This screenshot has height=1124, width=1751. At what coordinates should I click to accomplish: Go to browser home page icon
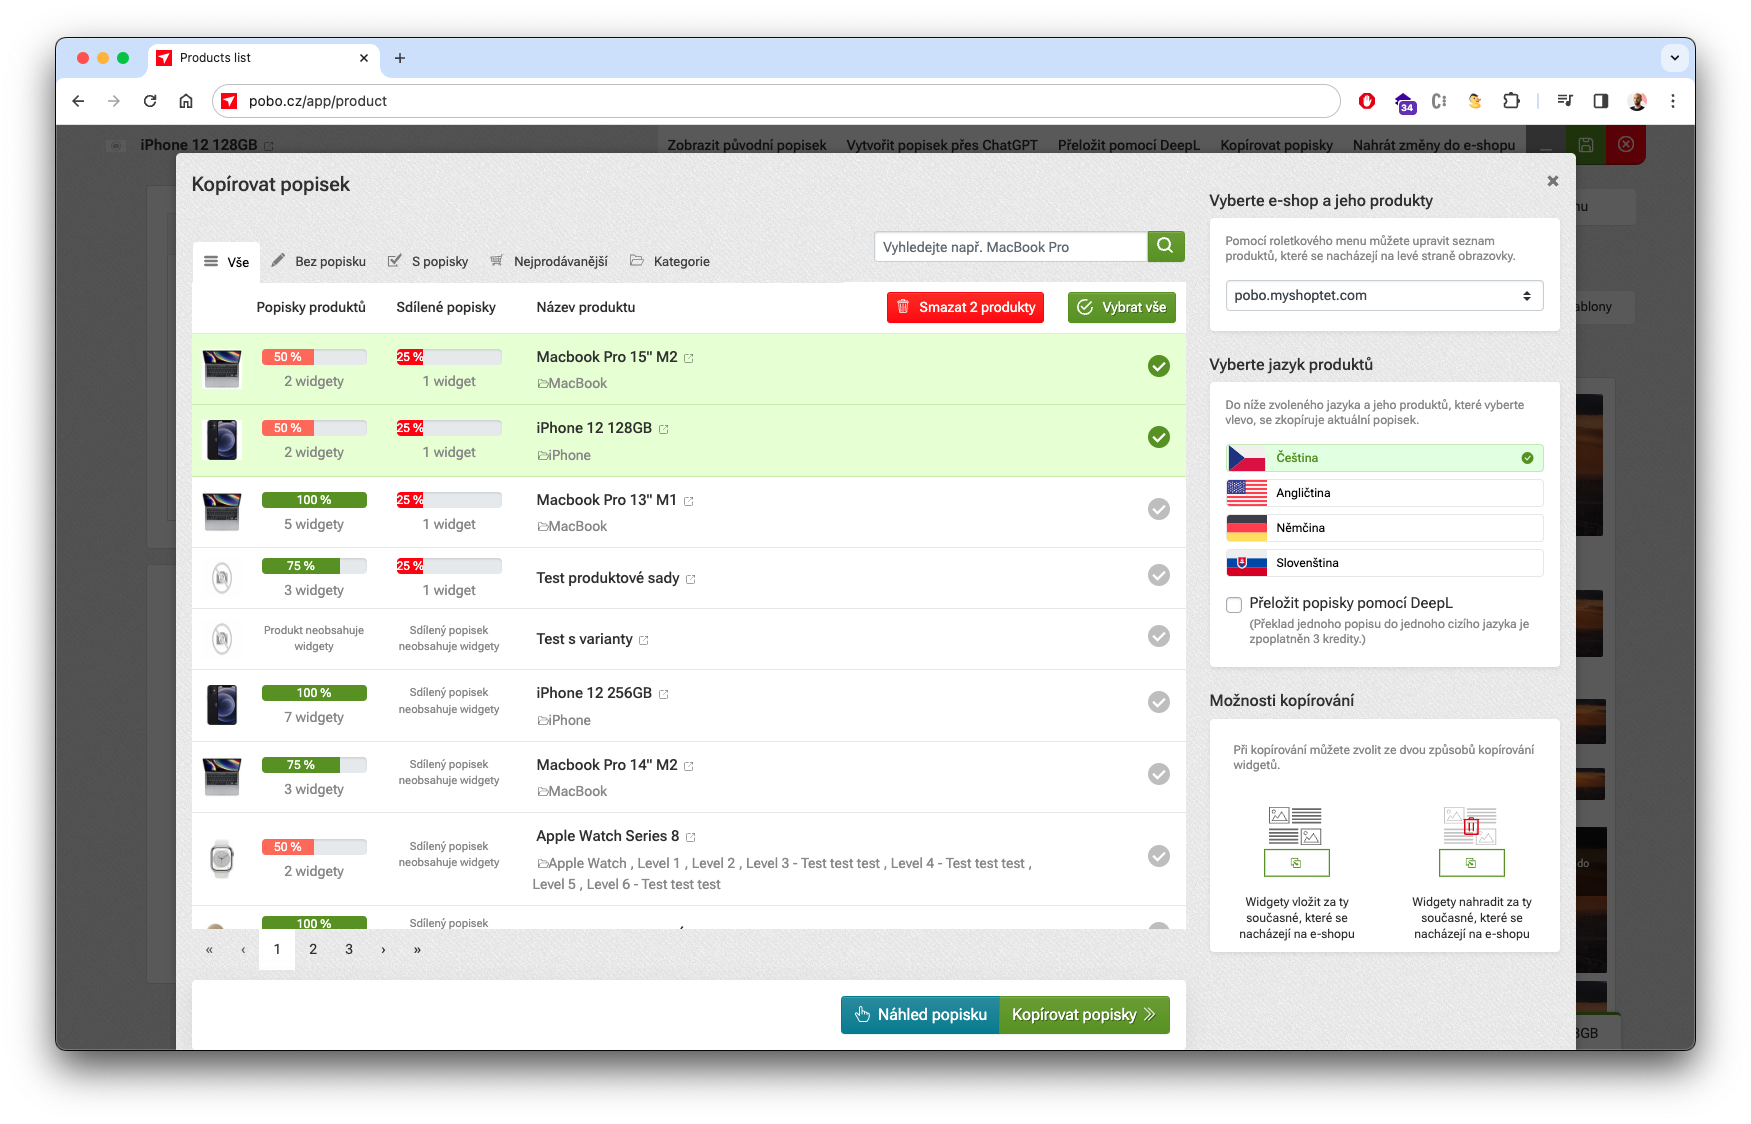point(186,101)
